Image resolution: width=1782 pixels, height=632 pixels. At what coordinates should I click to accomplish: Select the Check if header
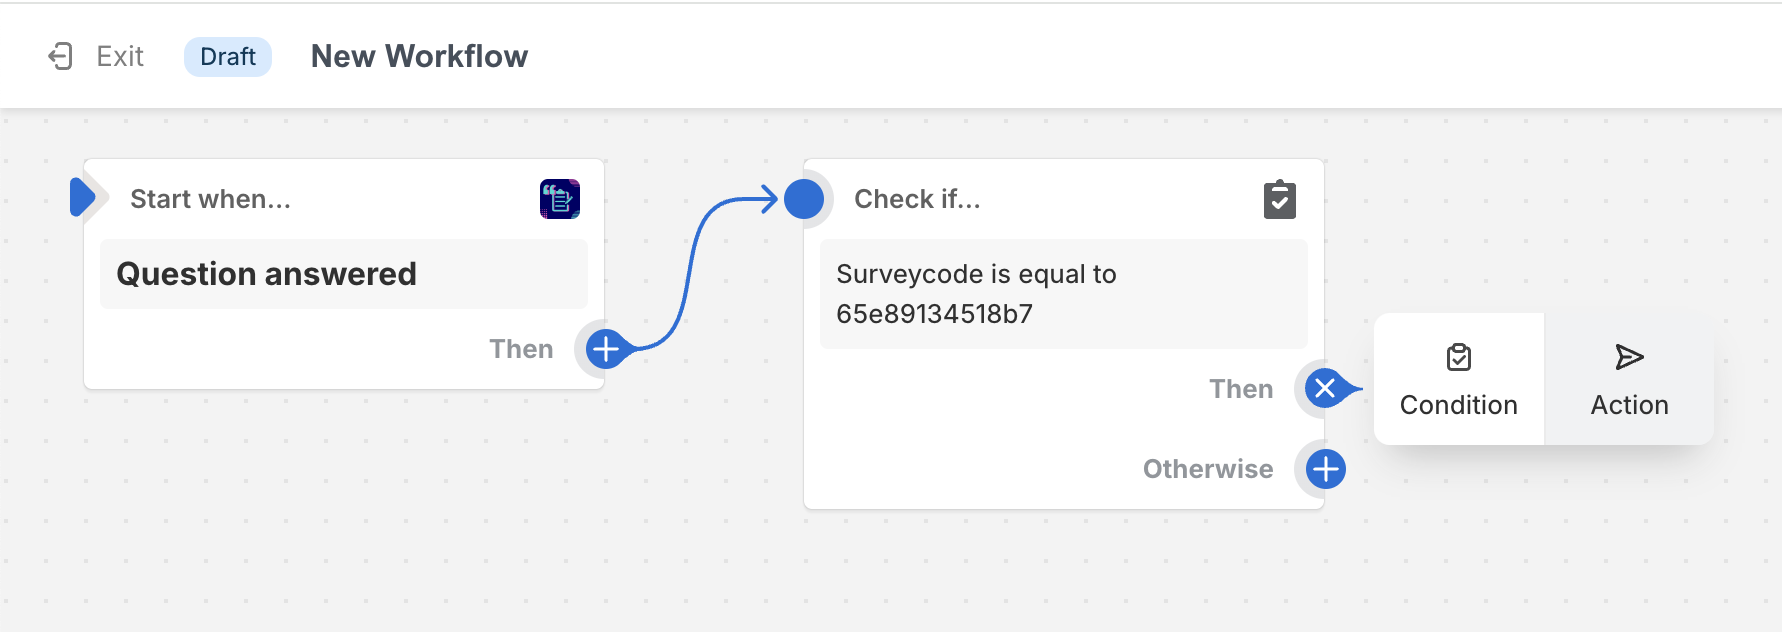point(917,199)
